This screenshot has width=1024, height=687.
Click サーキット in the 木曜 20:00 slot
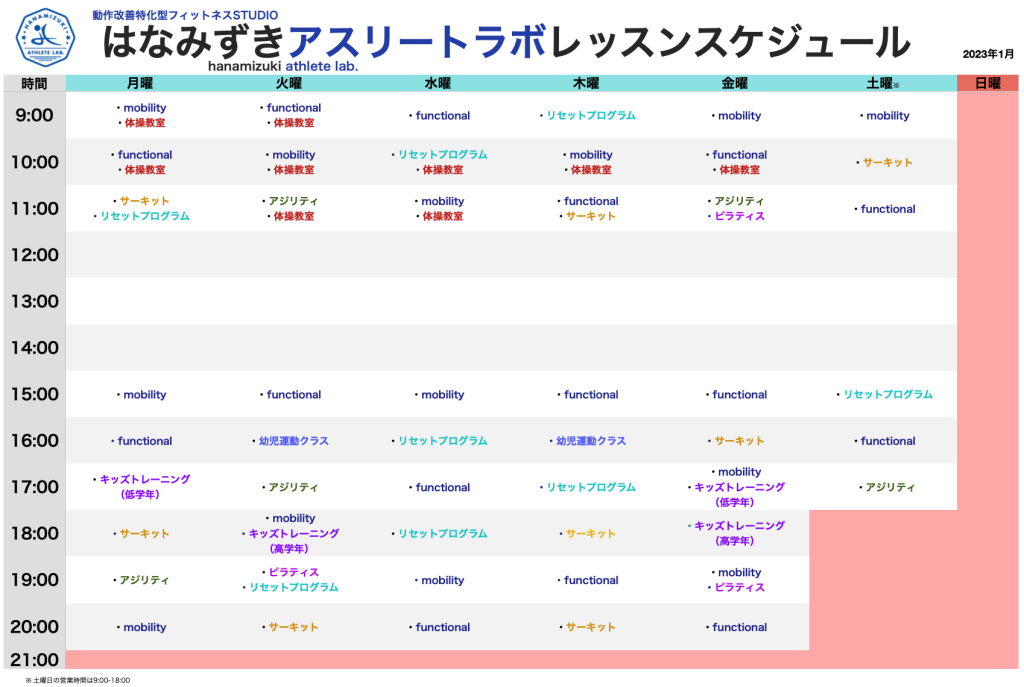click(x=590, y=627)
